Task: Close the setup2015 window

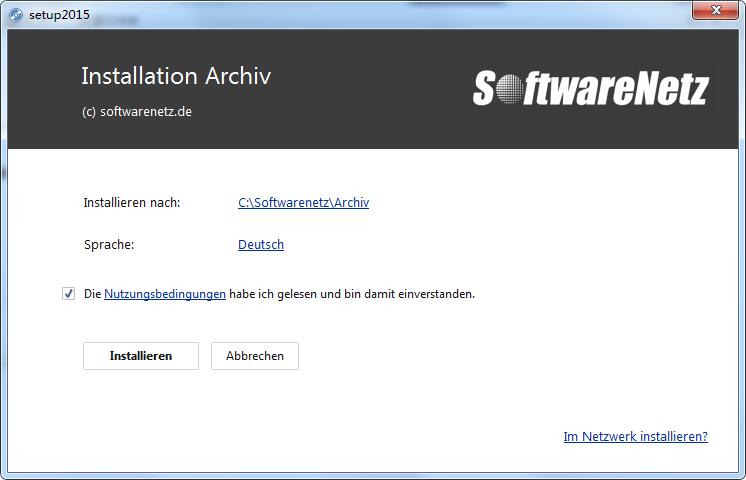Action: (715, 10)
